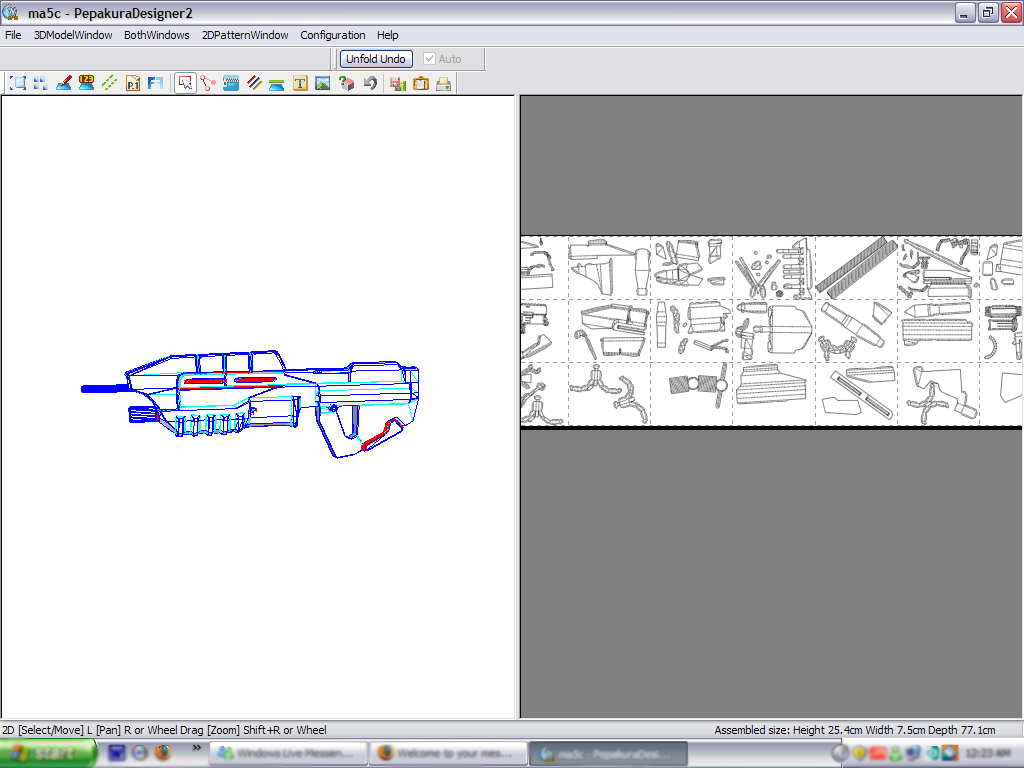Click the system tray clock
Viewport: 1024px width, 768px height.
988,753
